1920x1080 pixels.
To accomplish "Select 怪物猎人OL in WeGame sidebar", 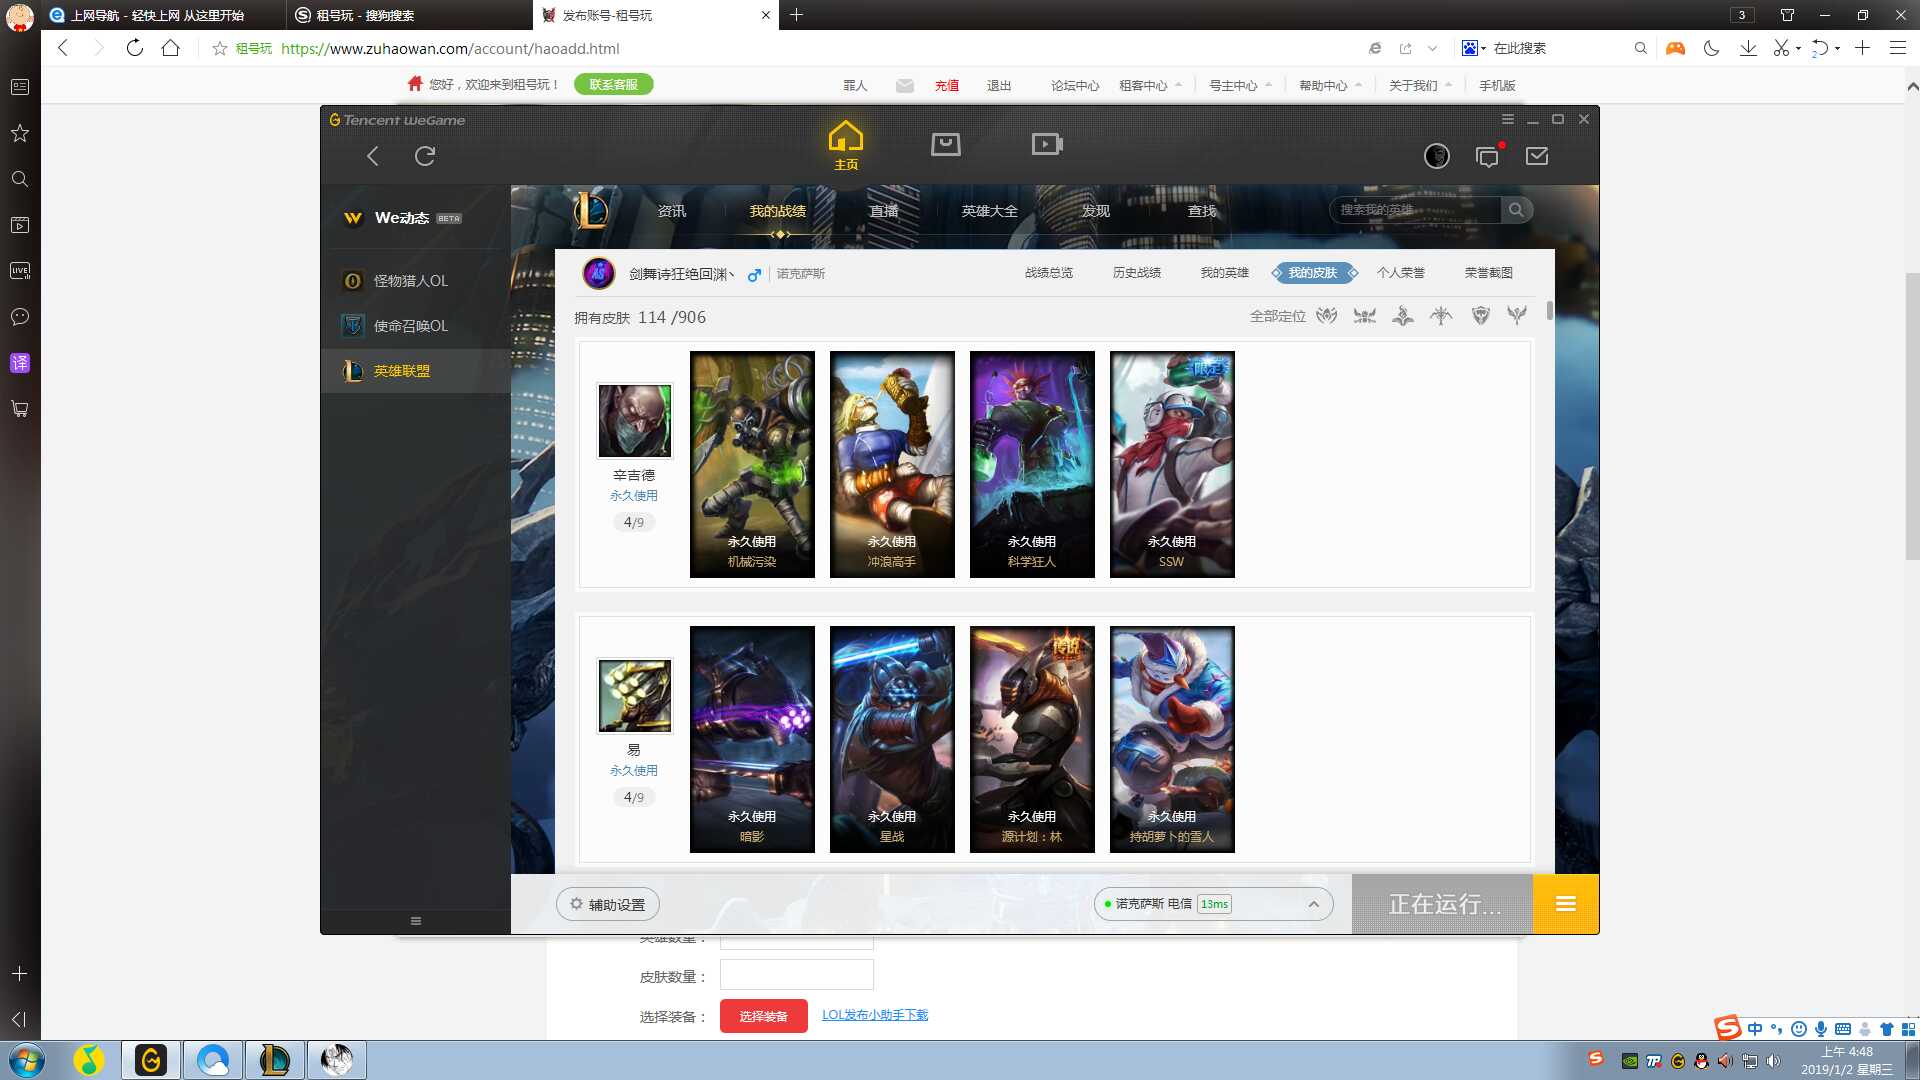I will 416,281.
